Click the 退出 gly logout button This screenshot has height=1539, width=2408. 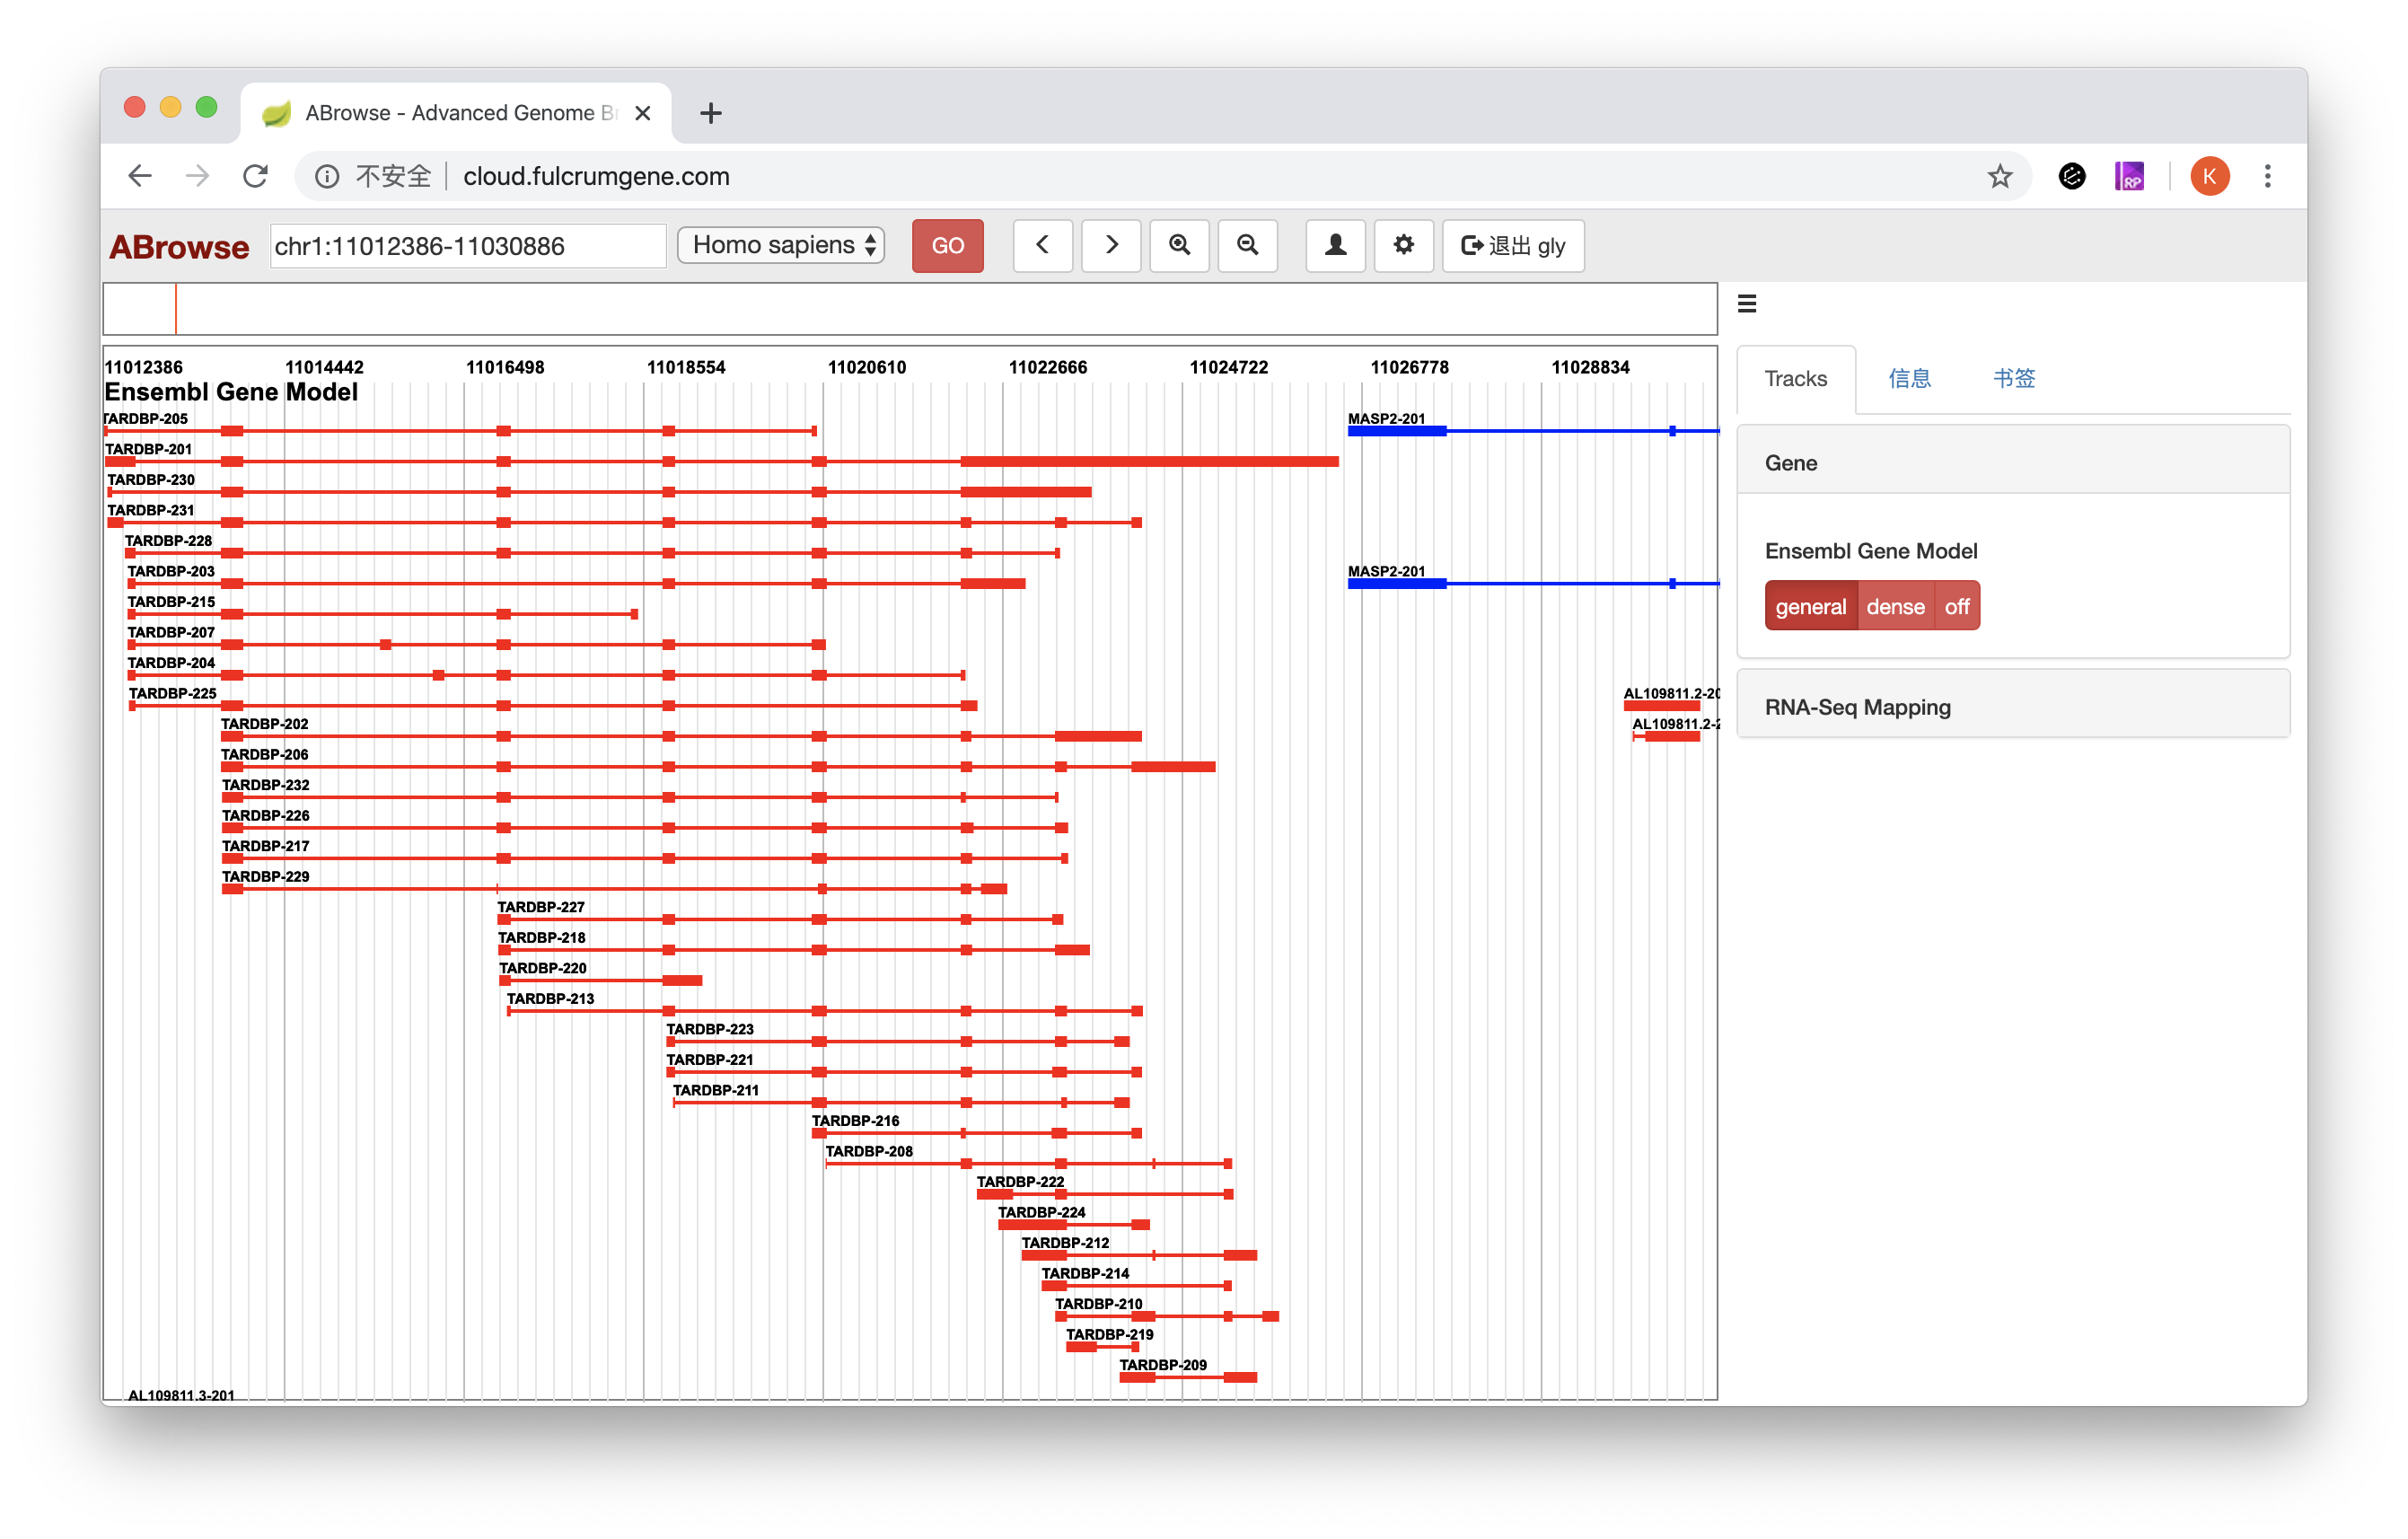point(1512,246)
